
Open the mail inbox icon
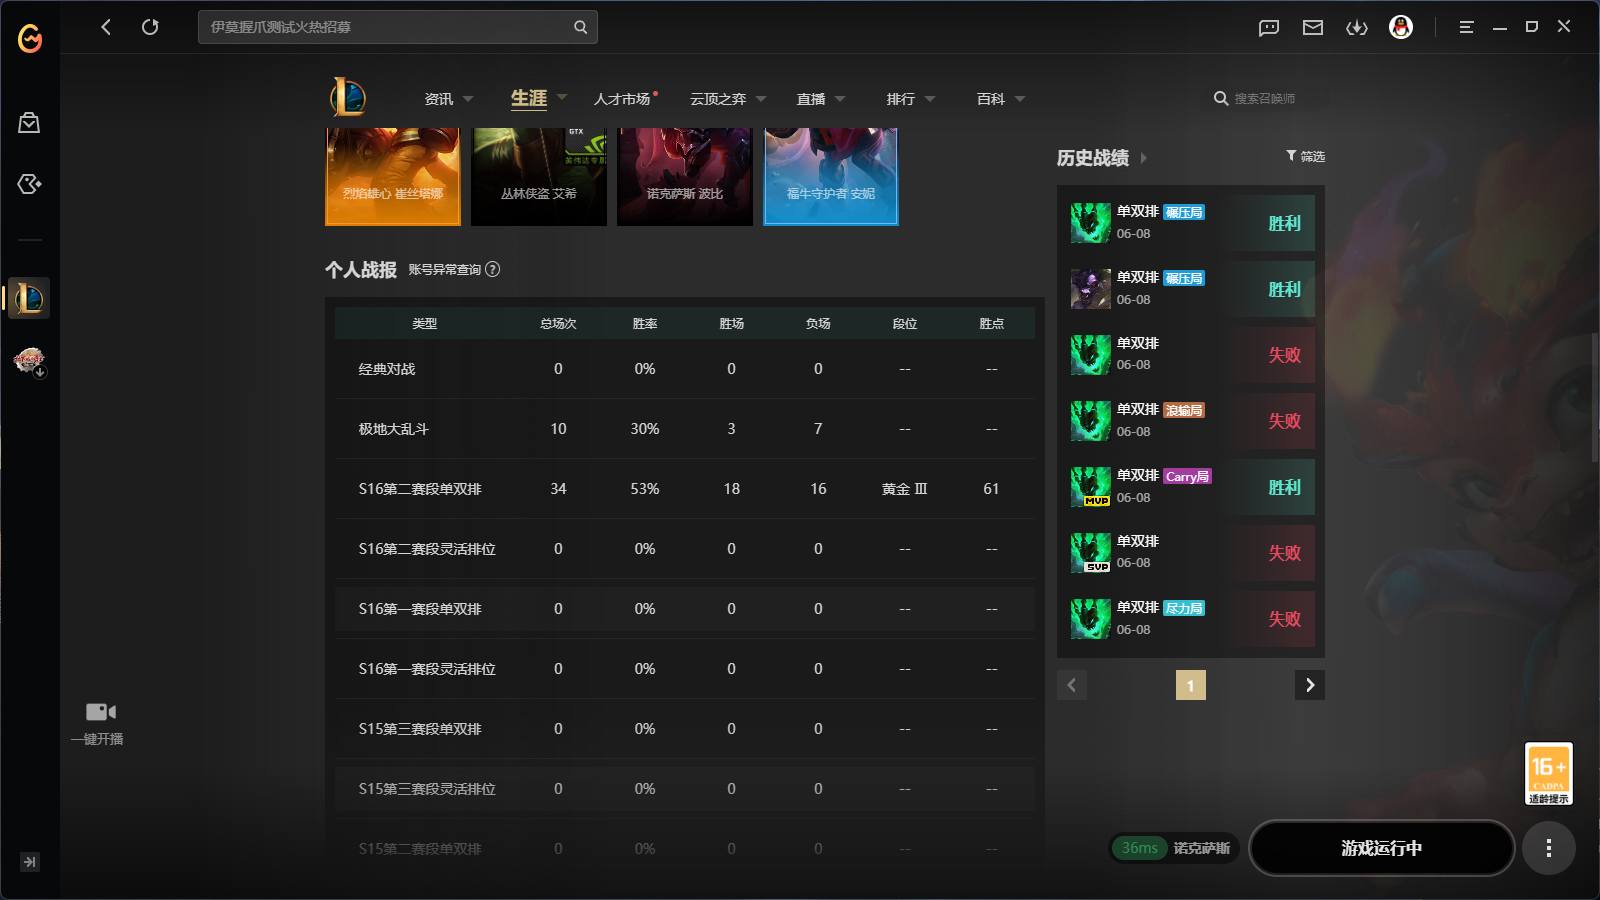pos(1313,27)
